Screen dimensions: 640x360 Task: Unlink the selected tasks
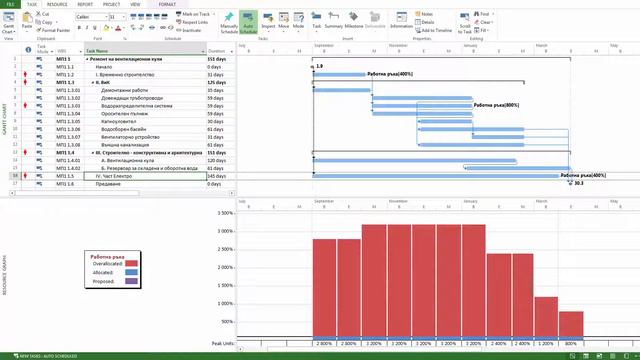pos(170,28)
